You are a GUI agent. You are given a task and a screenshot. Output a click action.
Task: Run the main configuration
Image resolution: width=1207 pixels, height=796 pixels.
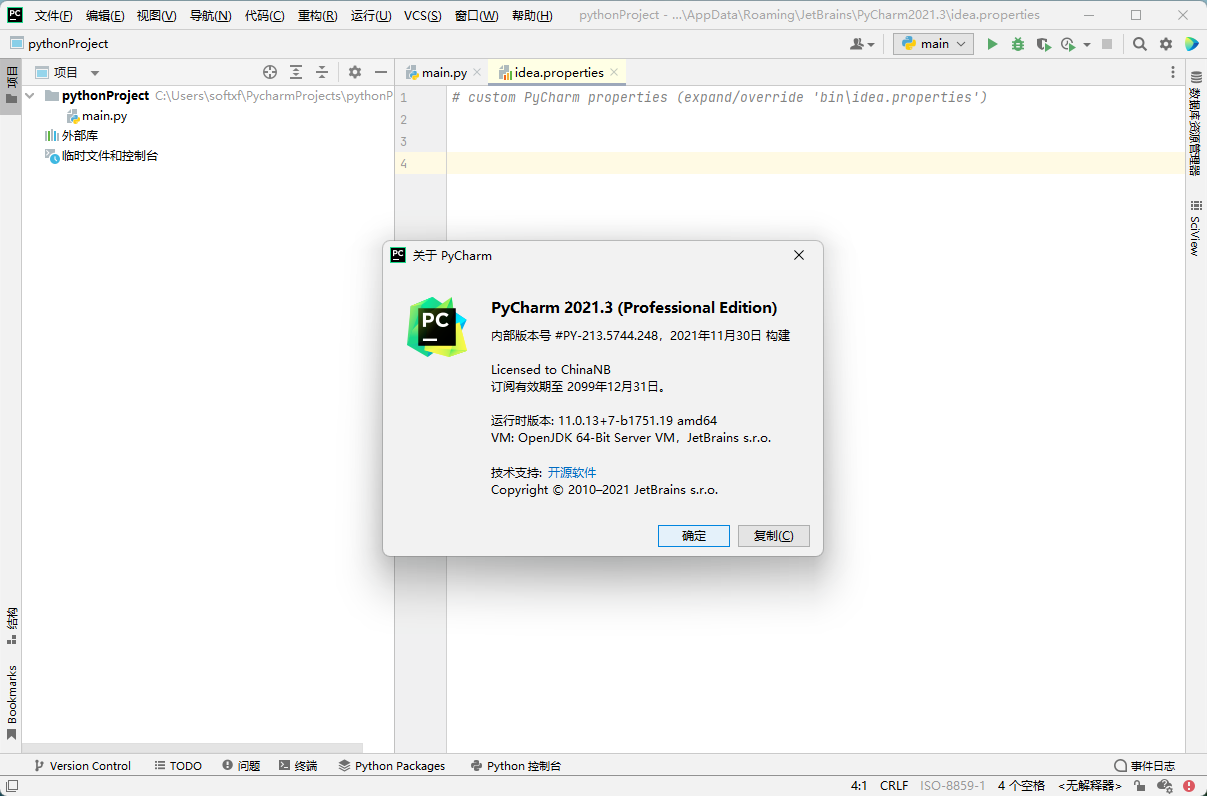(992, 44)
